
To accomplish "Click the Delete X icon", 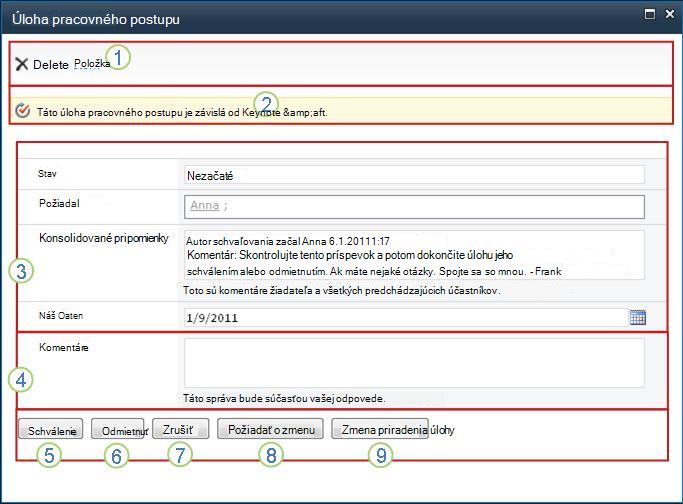I will click(21, 64).
